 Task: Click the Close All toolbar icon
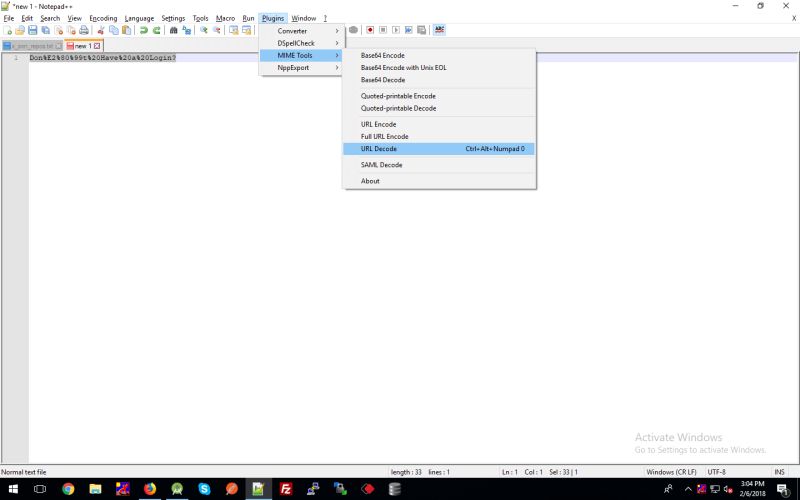[x=71, y=30]
